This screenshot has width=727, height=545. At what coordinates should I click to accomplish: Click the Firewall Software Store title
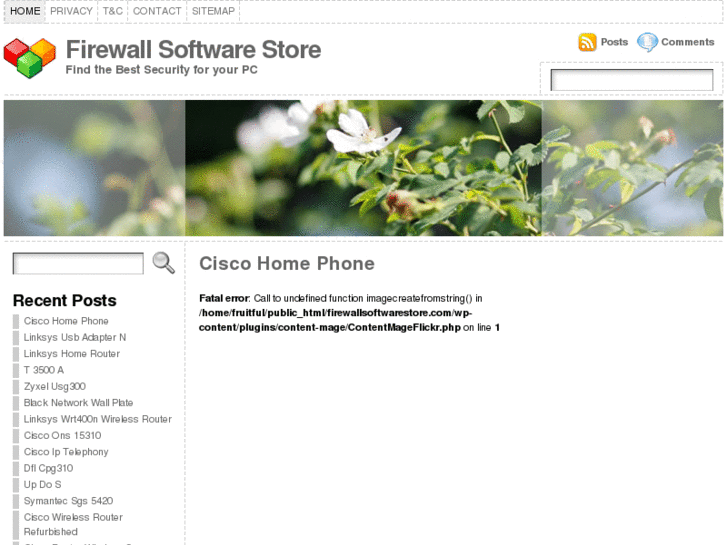pyautogui.click(x=193, y=50)
